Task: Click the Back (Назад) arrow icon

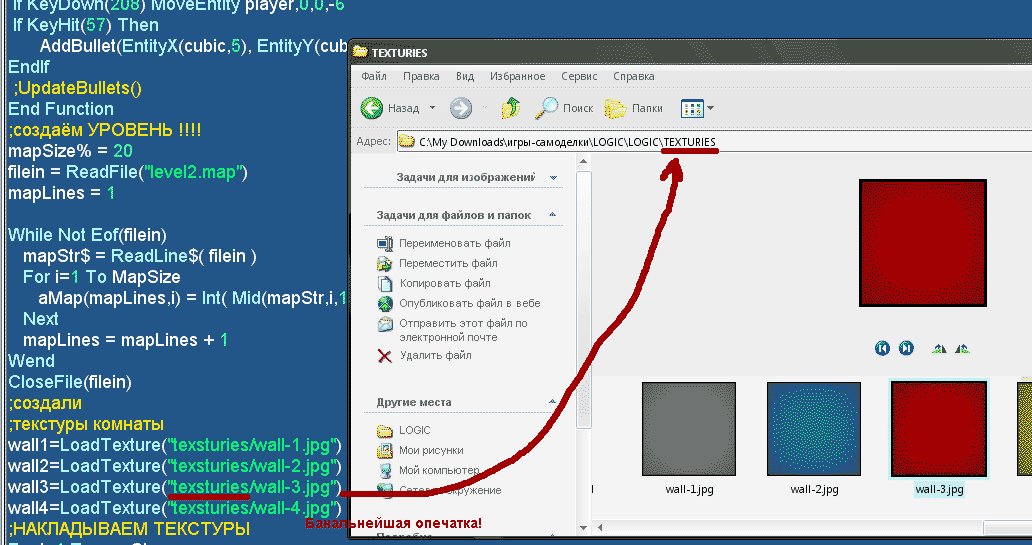Action: (x=372, y=108)
